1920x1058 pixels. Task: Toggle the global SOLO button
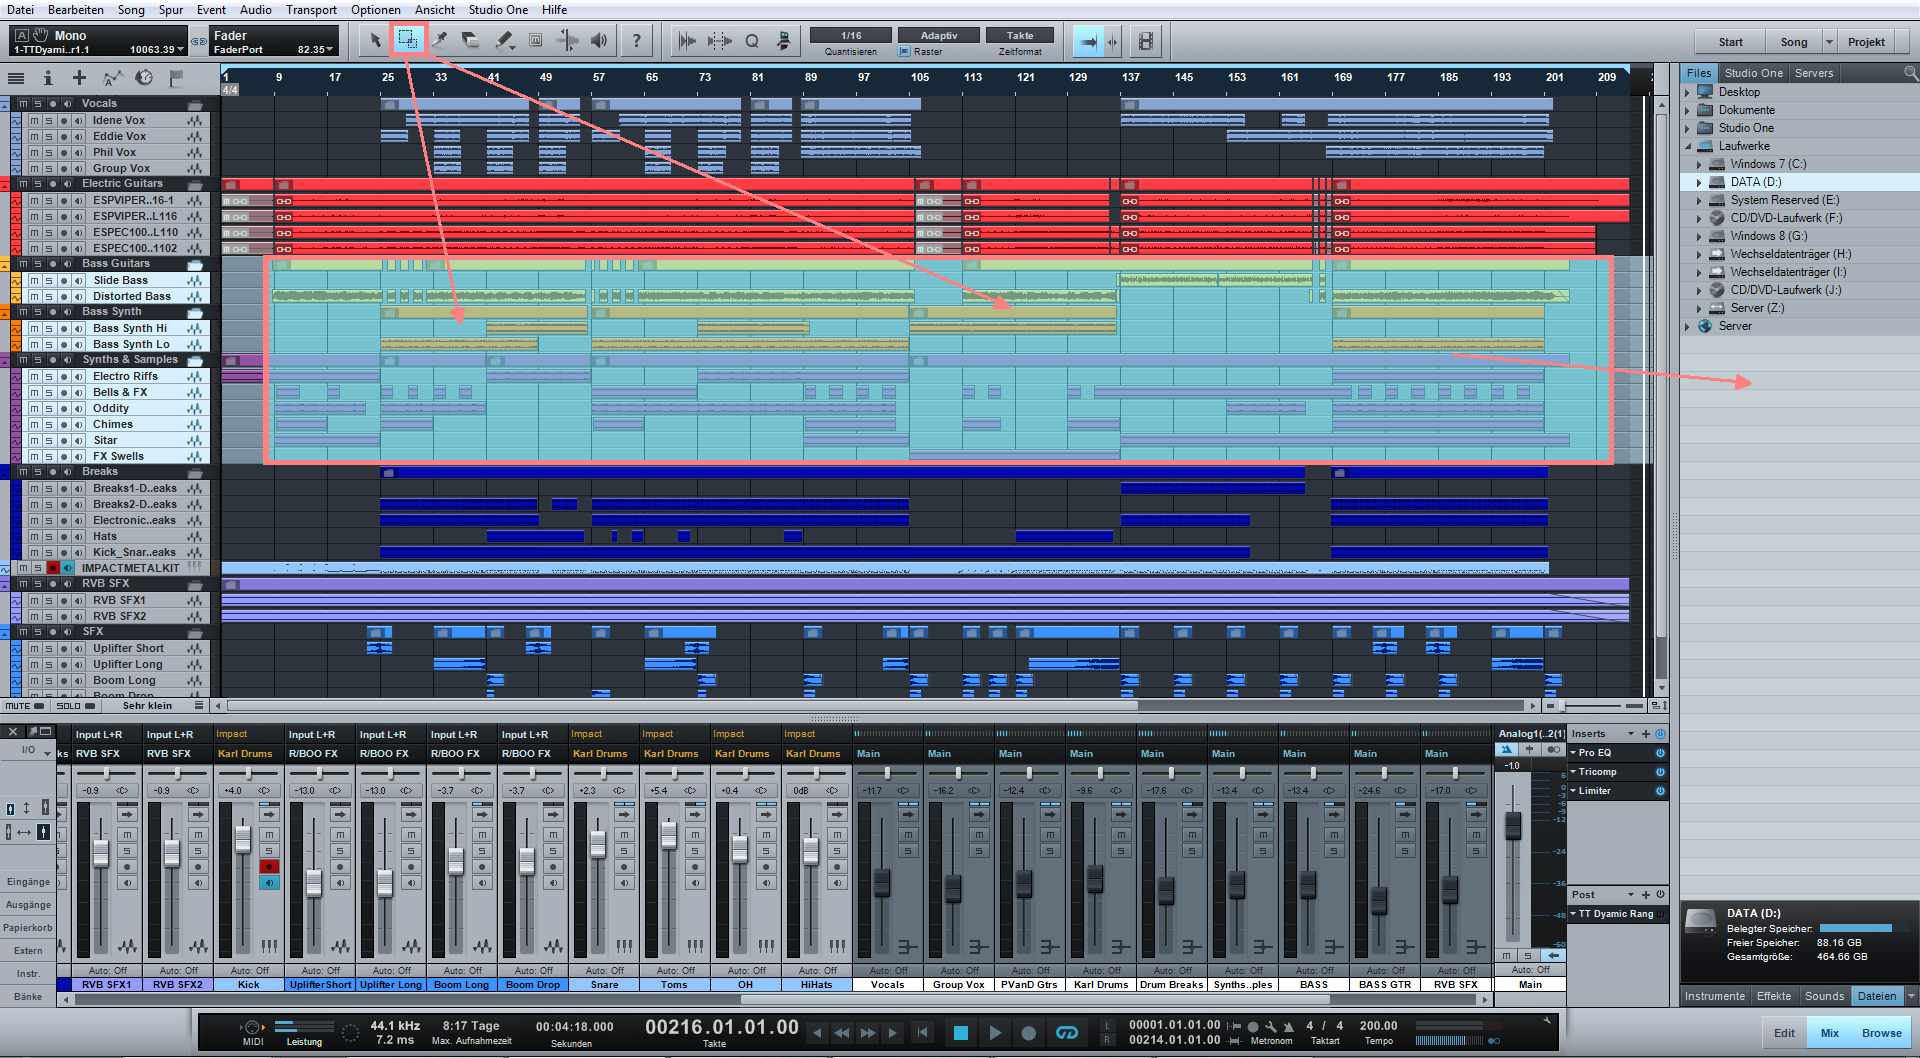[x=76, y=706]
